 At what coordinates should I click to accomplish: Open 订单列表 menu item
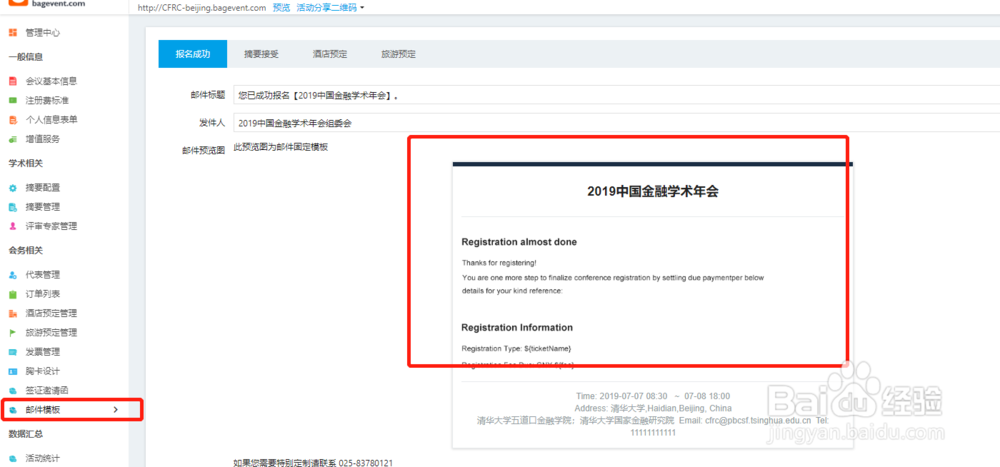click(43, 294)
